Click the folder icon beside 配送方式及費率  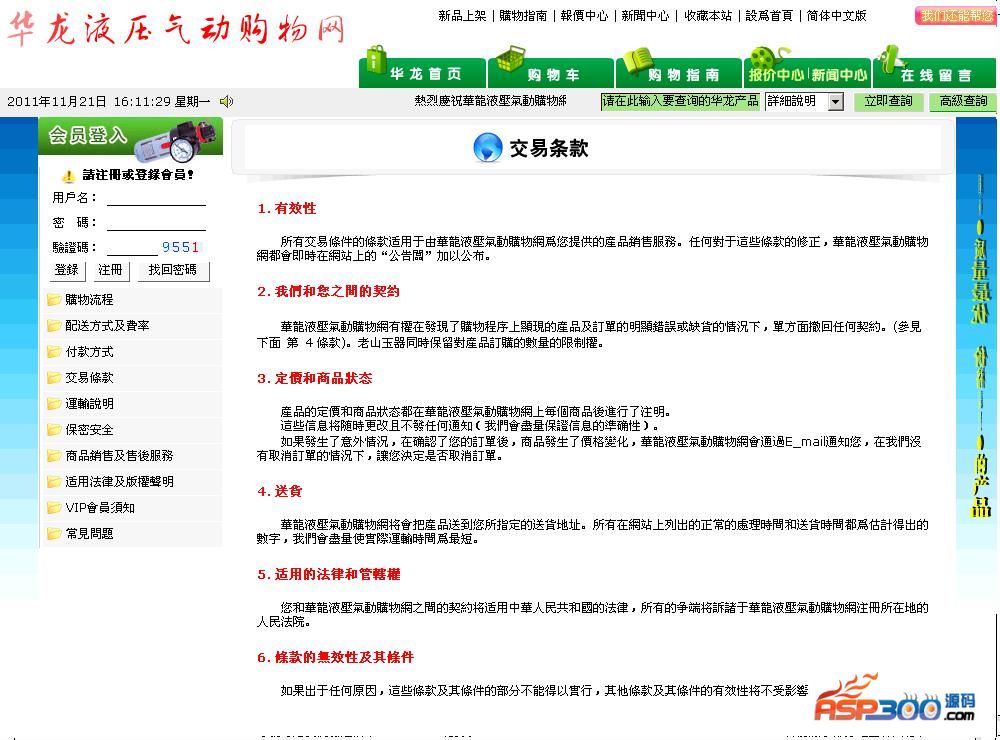(54, 325)
